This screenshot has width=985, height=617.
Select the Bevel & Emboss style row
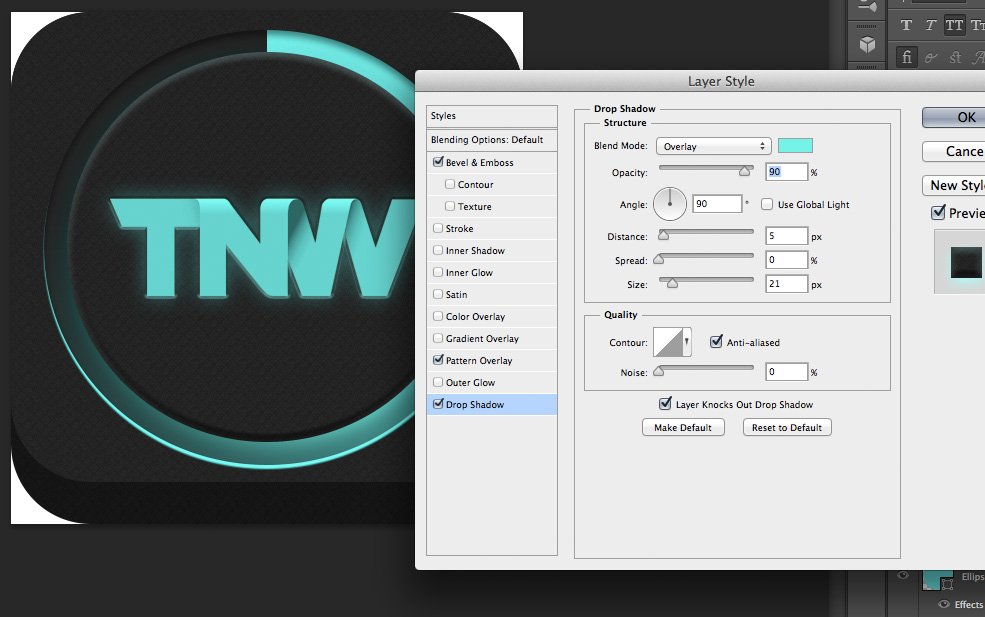click(492, 162)
